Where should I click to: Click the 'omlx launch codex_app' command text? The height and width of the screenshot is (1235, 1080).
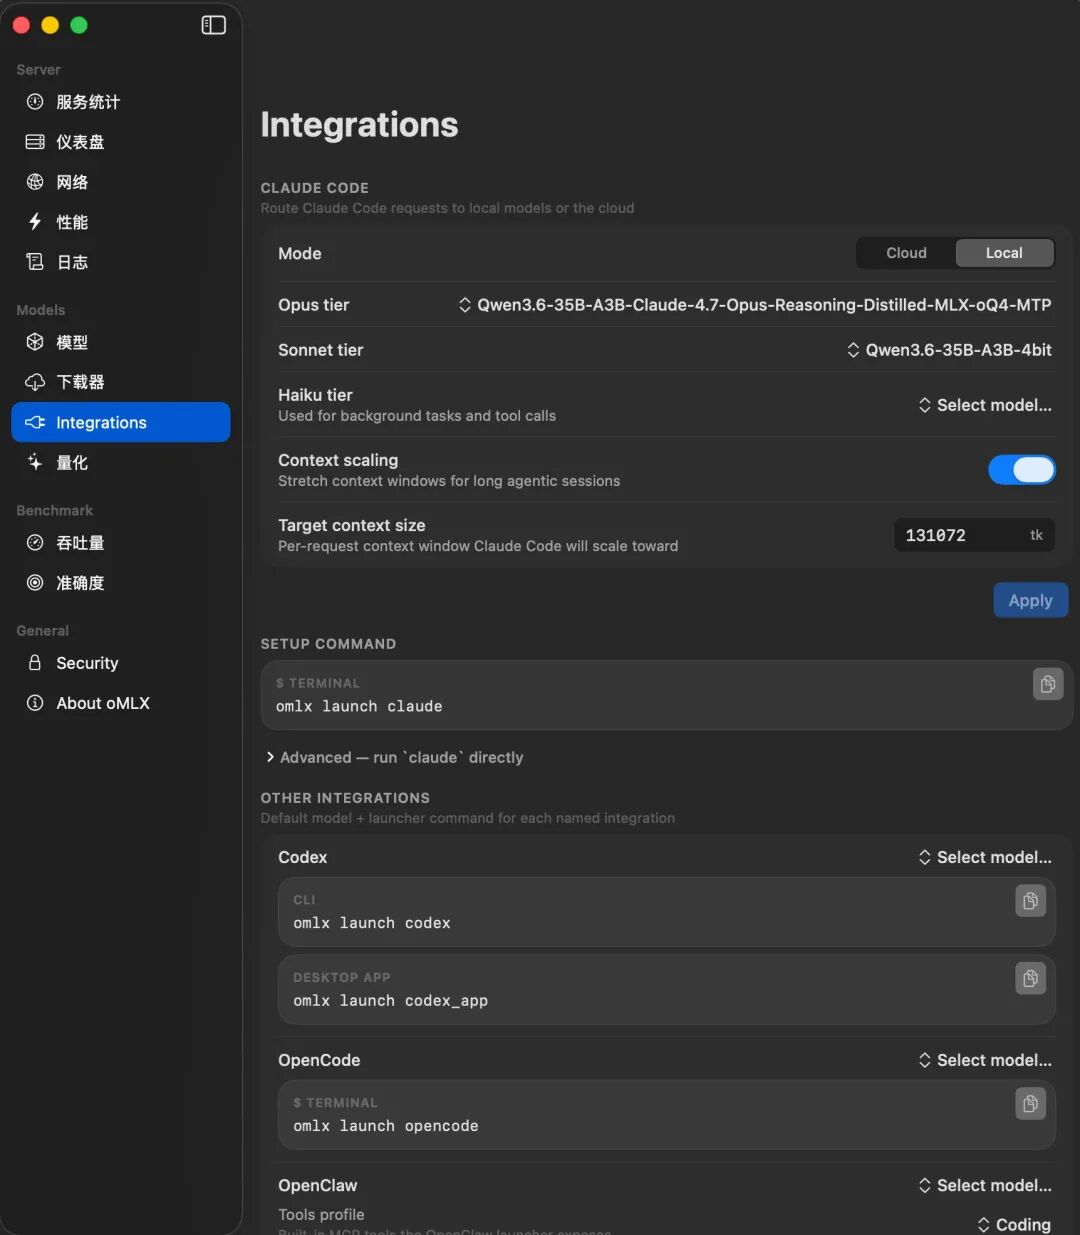point(391,1001)
